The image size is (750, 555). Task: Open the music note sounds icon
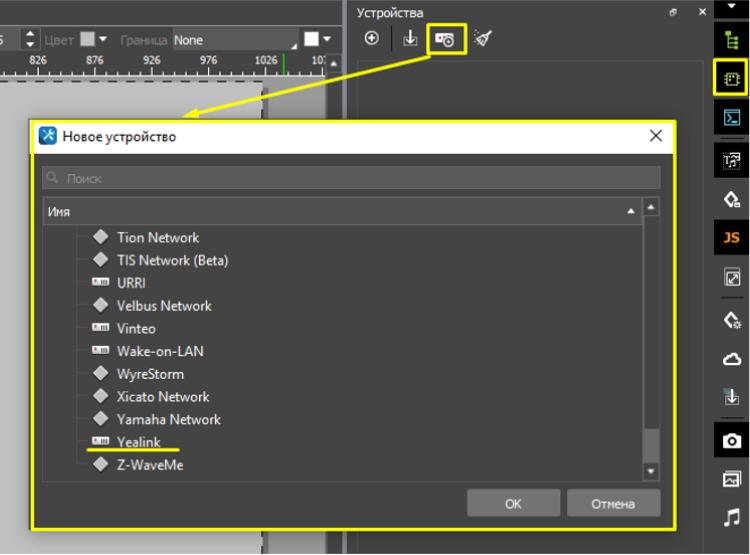click(x=731, y=518)
